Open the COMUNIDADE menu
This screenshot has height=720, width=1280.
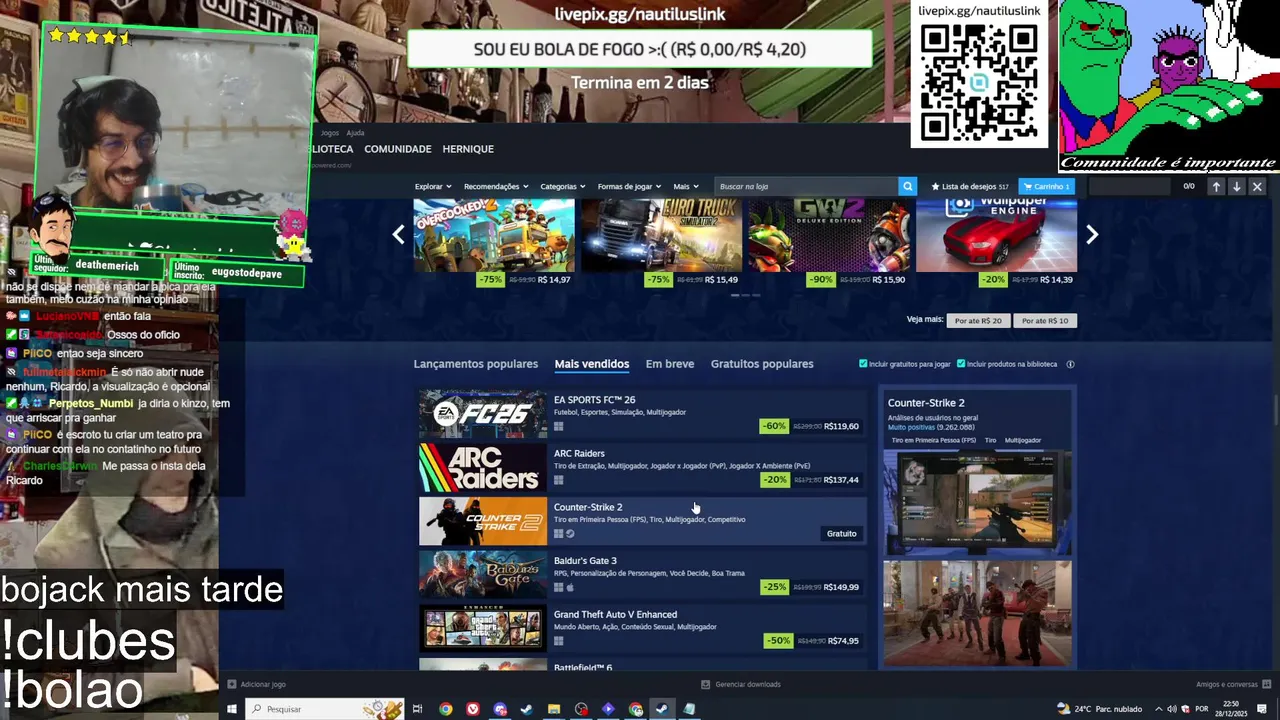pos(398,149)
